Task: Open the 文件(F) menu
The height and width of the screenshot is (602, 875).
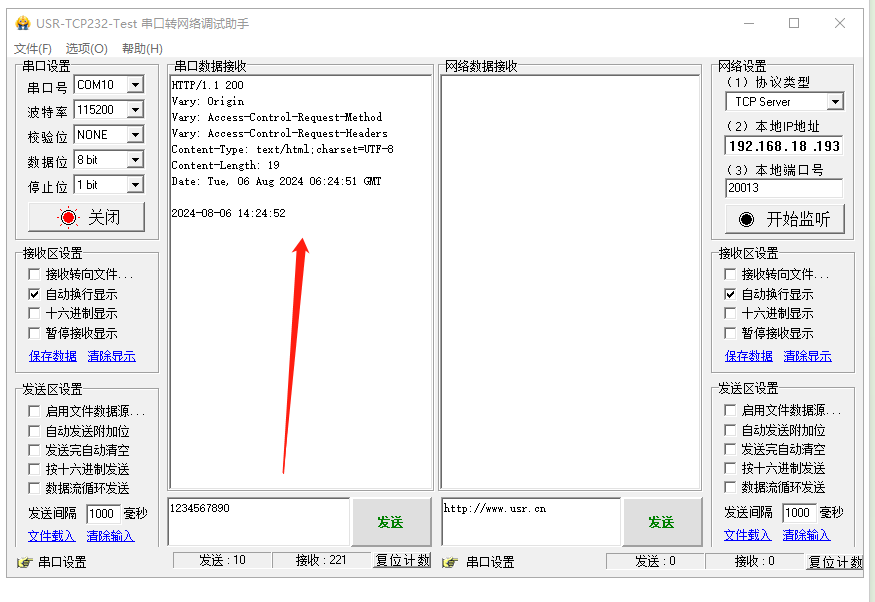Action: [x=32, y=49]
